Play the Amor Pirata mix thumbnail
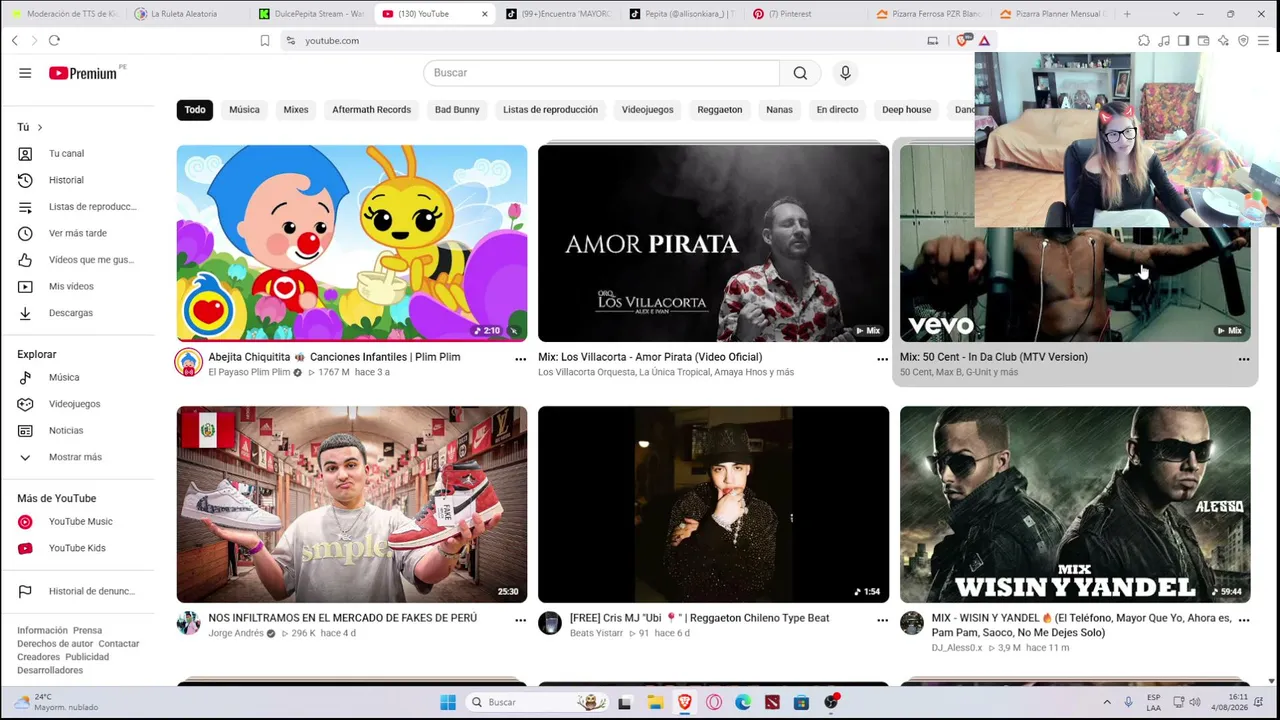 pos(713,244)
